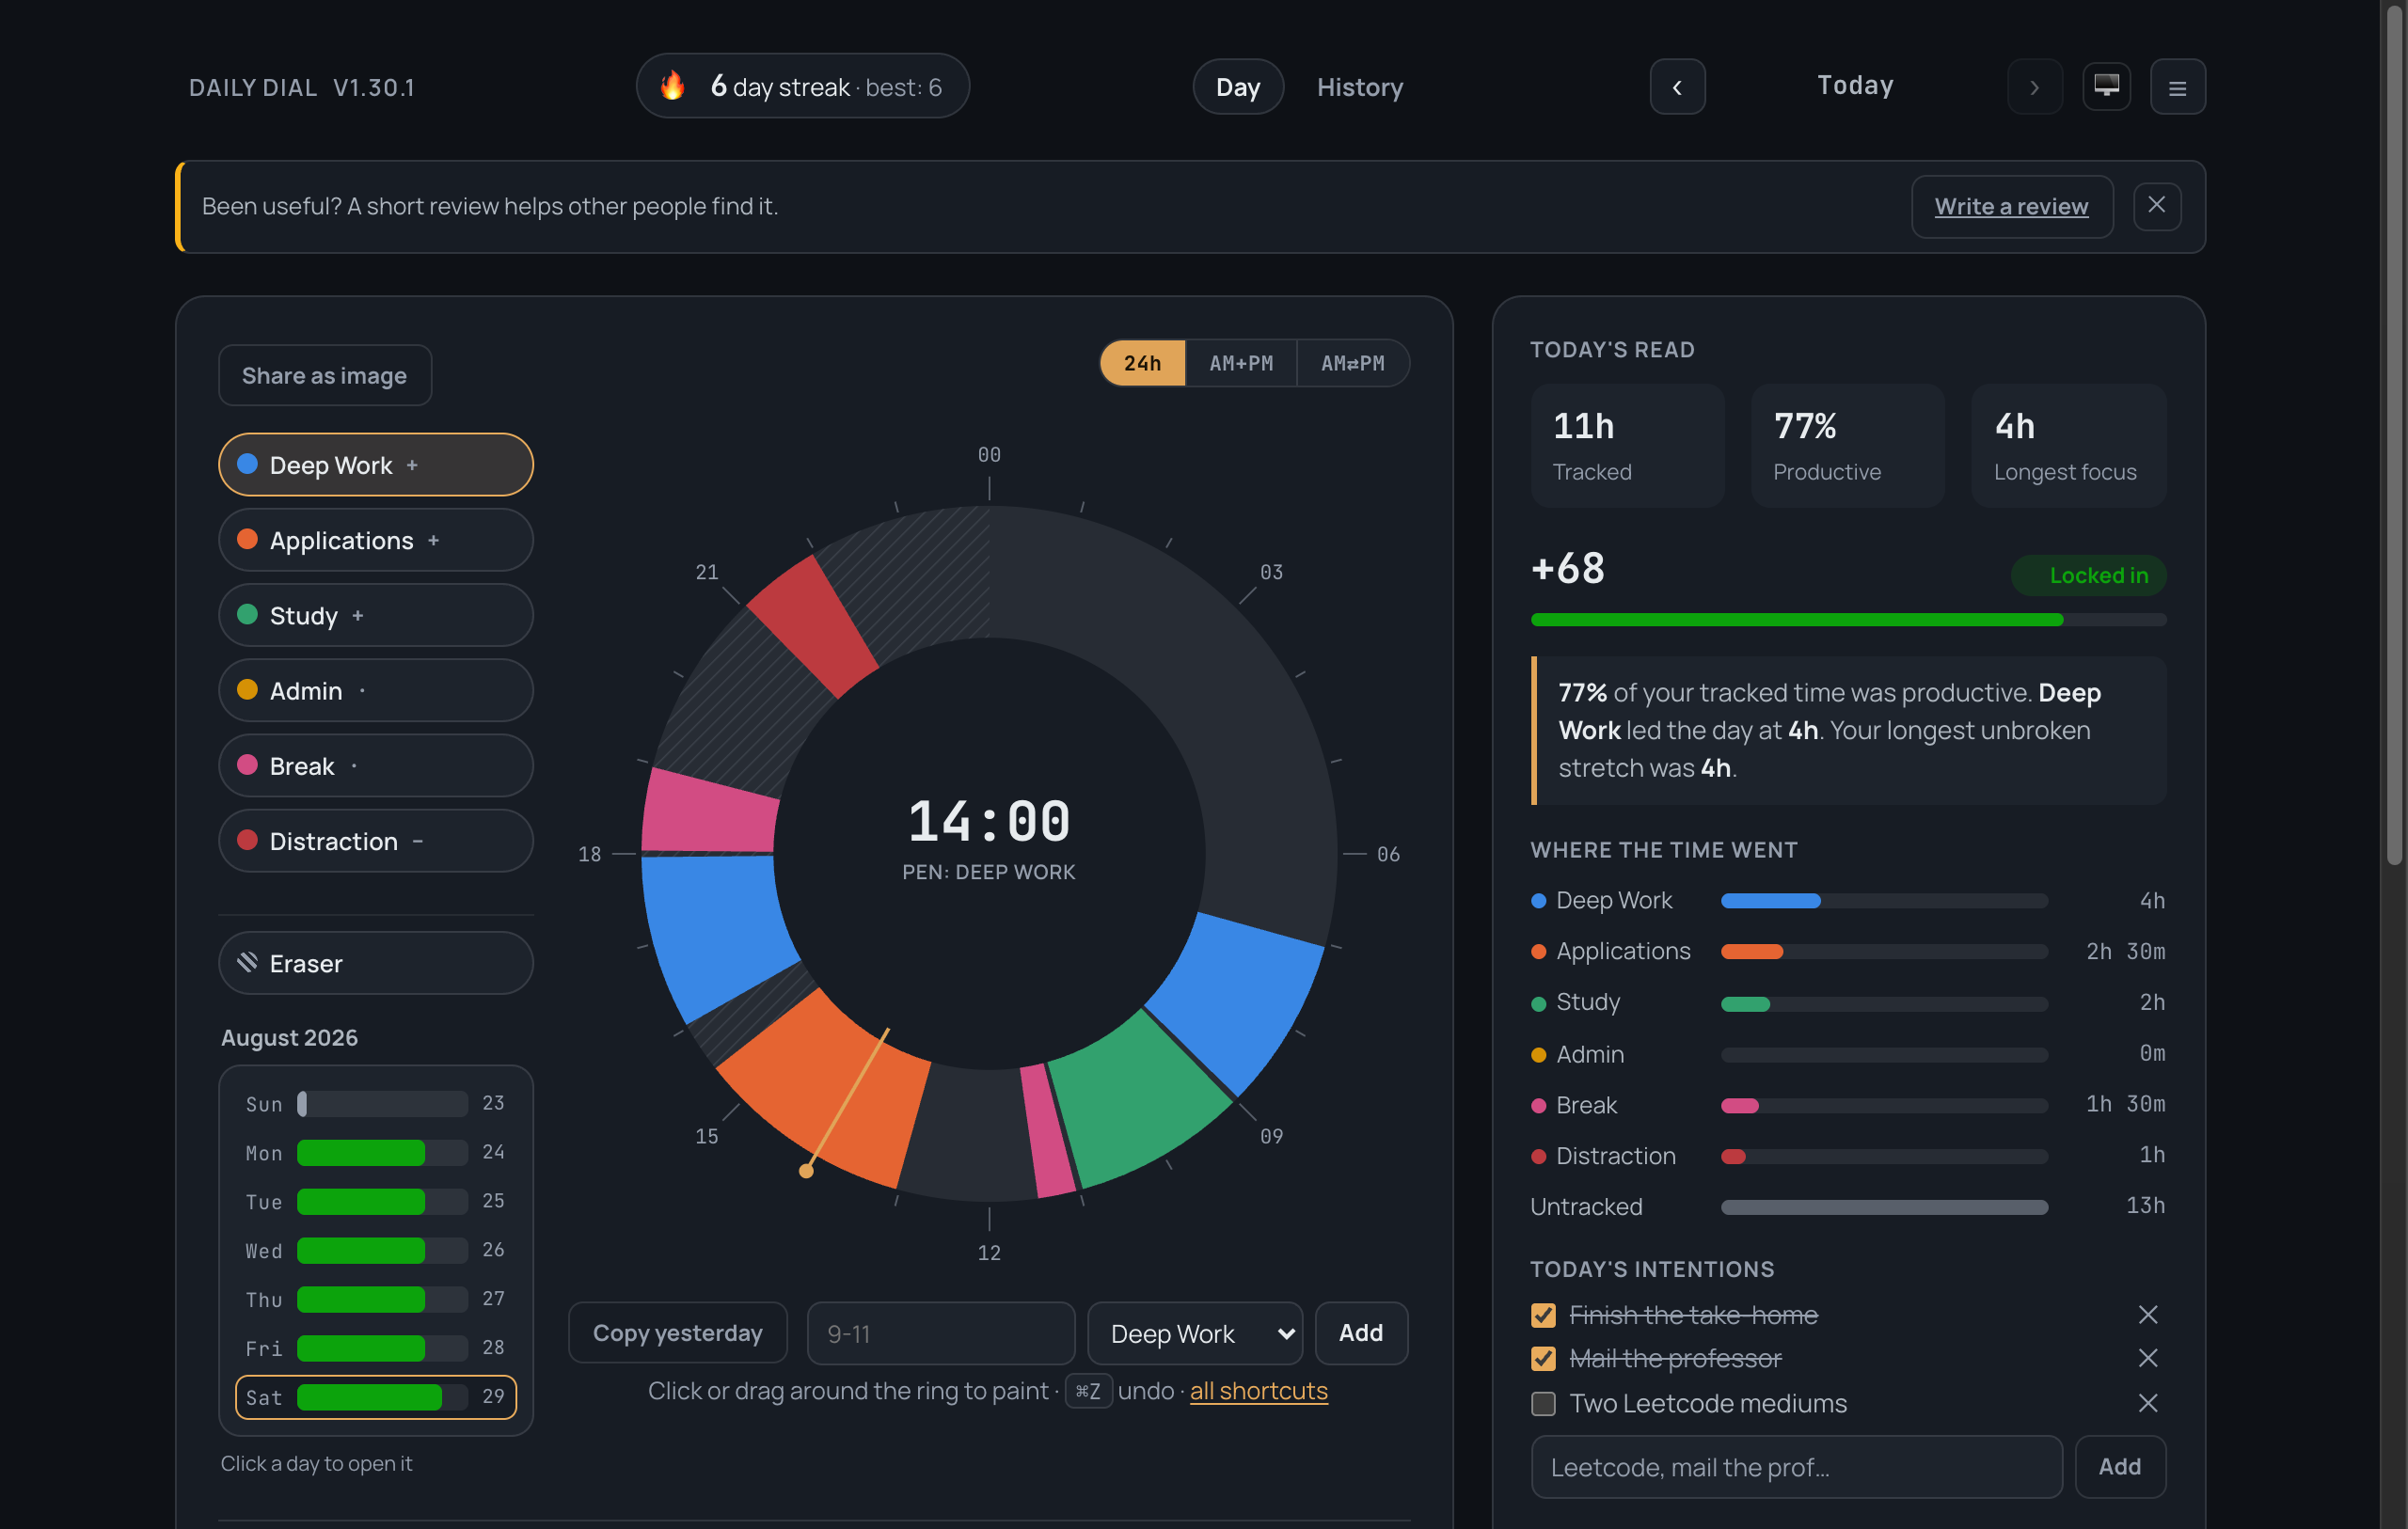The height and width of the screenshot is (1529, 2408).
Task: Open Monday 24 in the week list
Action: (x=375, y=1152)
